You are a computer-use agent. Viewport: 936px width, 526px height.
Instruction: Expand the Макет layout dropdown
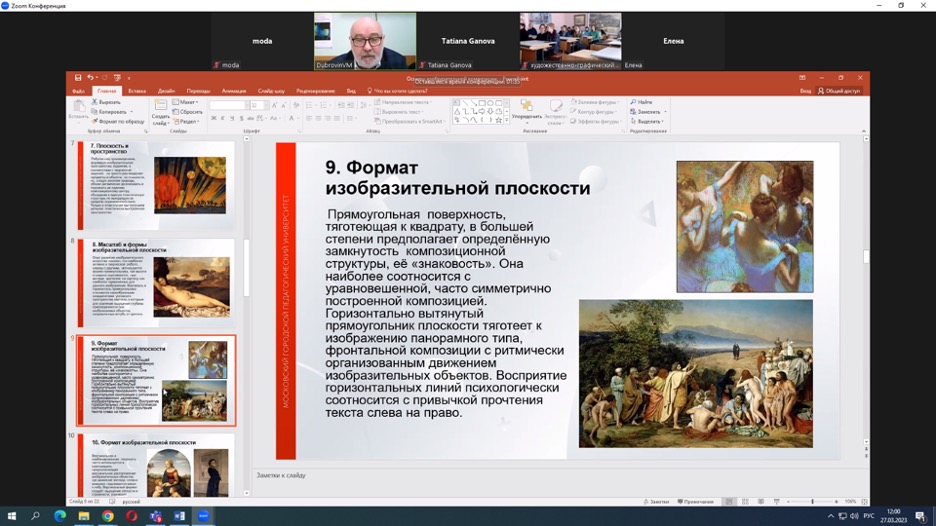187,102
